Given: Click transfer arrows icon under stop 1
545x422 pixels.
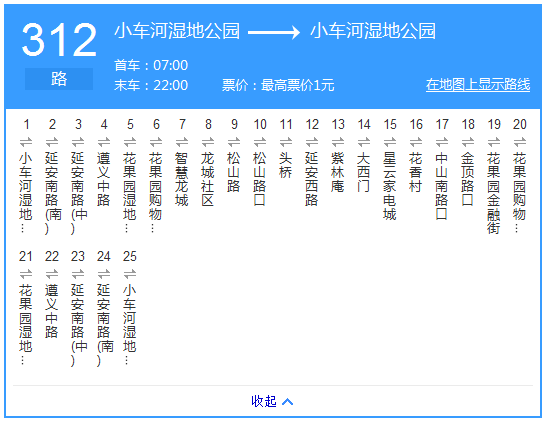Looking at the screenshot, I should coord(26,142).
